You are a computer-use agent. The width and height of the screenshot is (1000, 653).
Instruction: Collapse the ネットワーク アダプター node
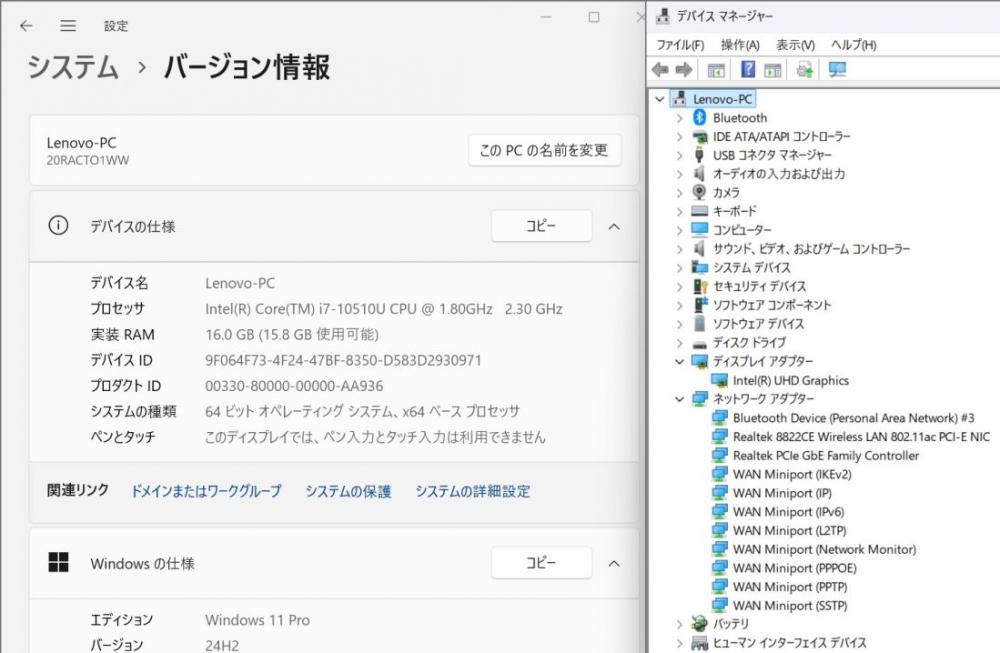coord(680,399)
